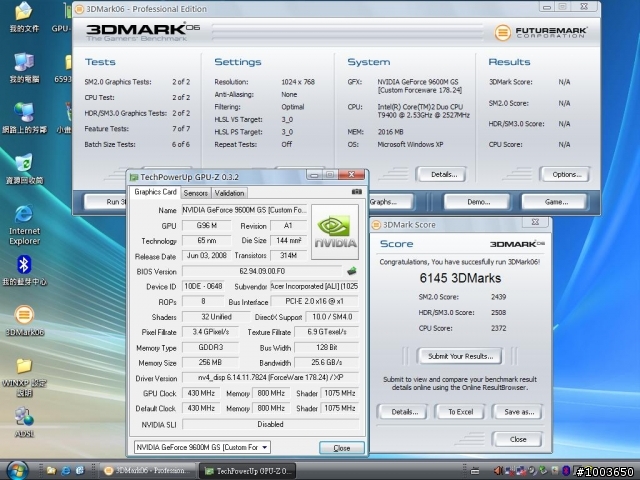Click the Name field in GPU-Z
The image size is (640, 480).
point(244,210)
